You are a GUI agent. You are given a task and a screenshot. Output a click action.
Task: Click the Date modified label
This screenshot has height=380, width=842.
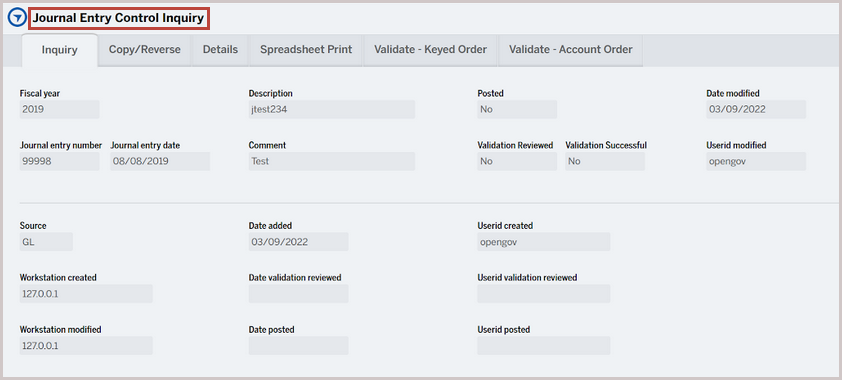click(732, 93)
